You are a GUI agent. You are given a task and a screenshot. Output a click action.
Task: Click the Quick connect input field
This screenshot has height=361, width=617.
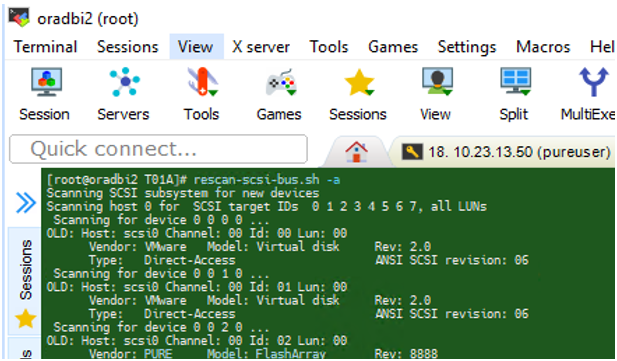tap(158, 149)
